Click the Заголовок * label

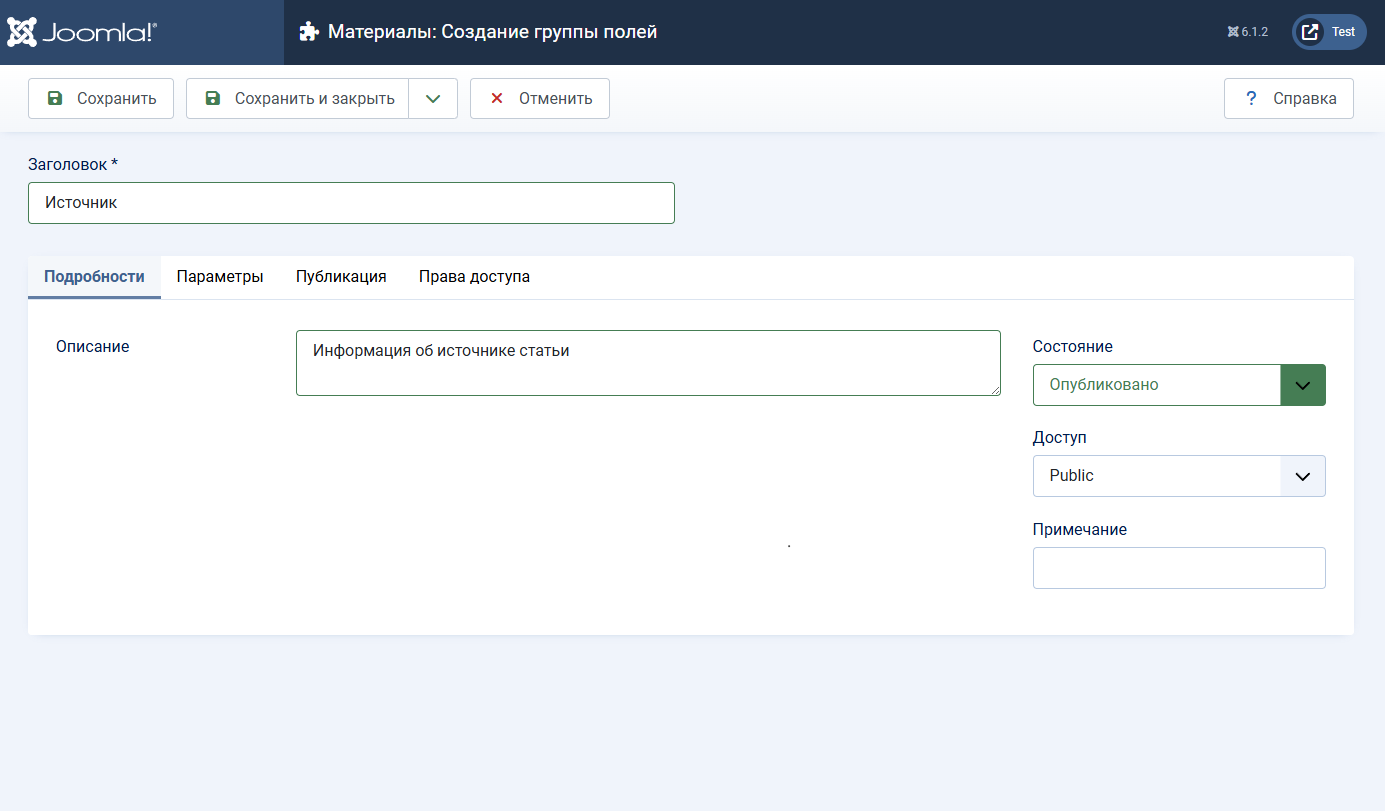(73, 164)
